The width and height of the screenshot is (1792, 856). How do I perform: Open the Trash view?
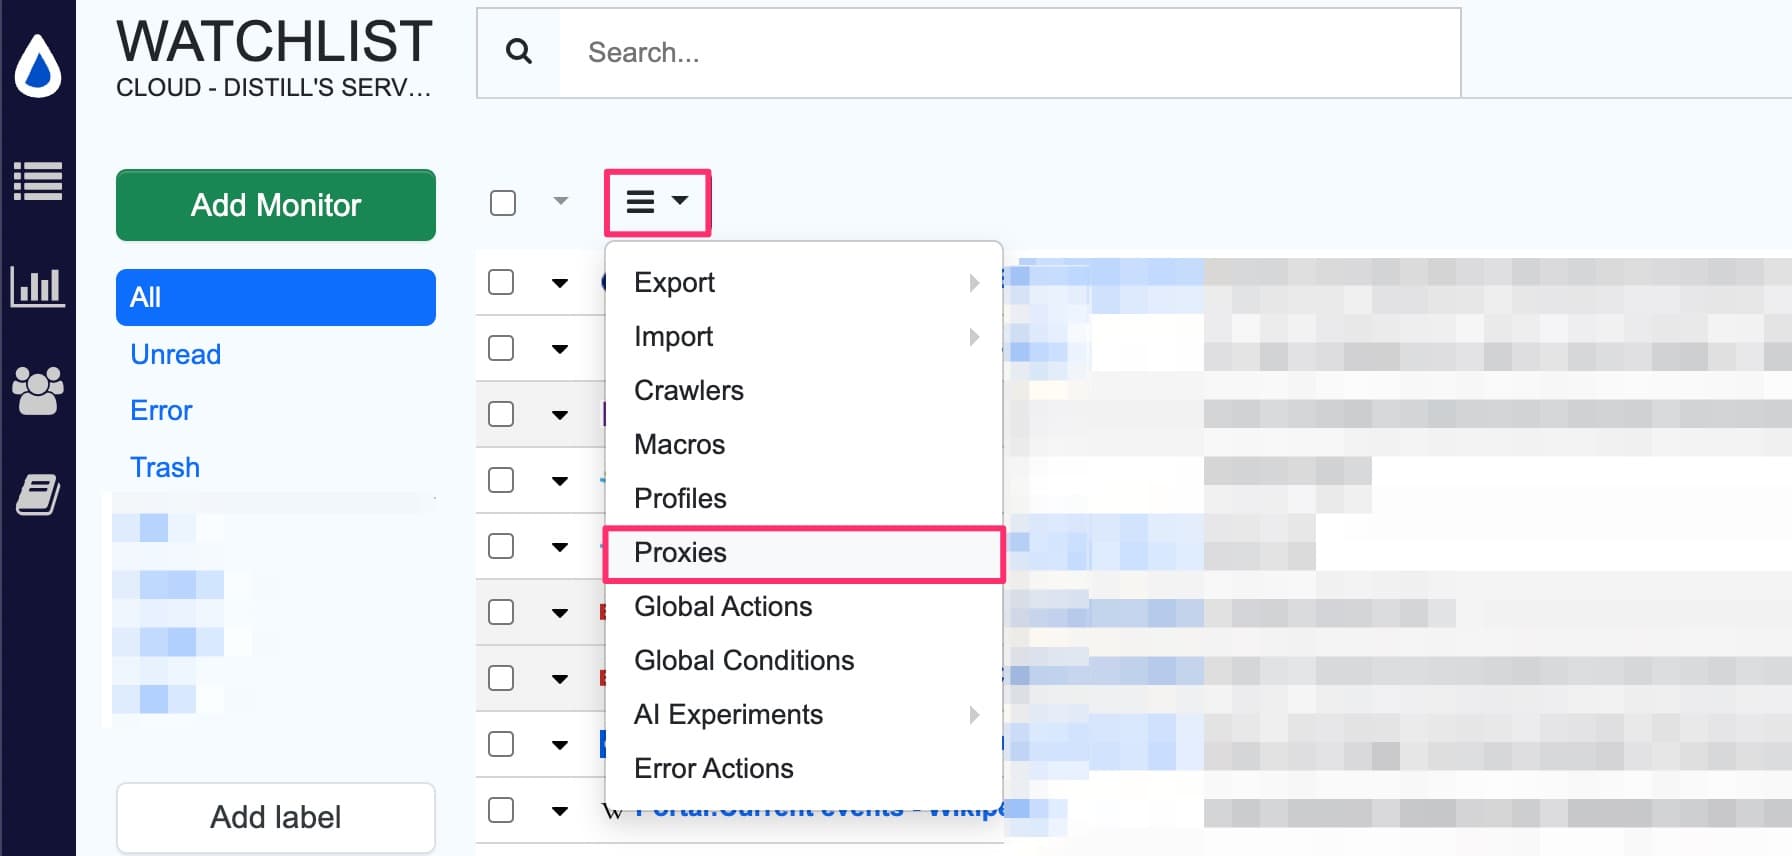point(164,467)
